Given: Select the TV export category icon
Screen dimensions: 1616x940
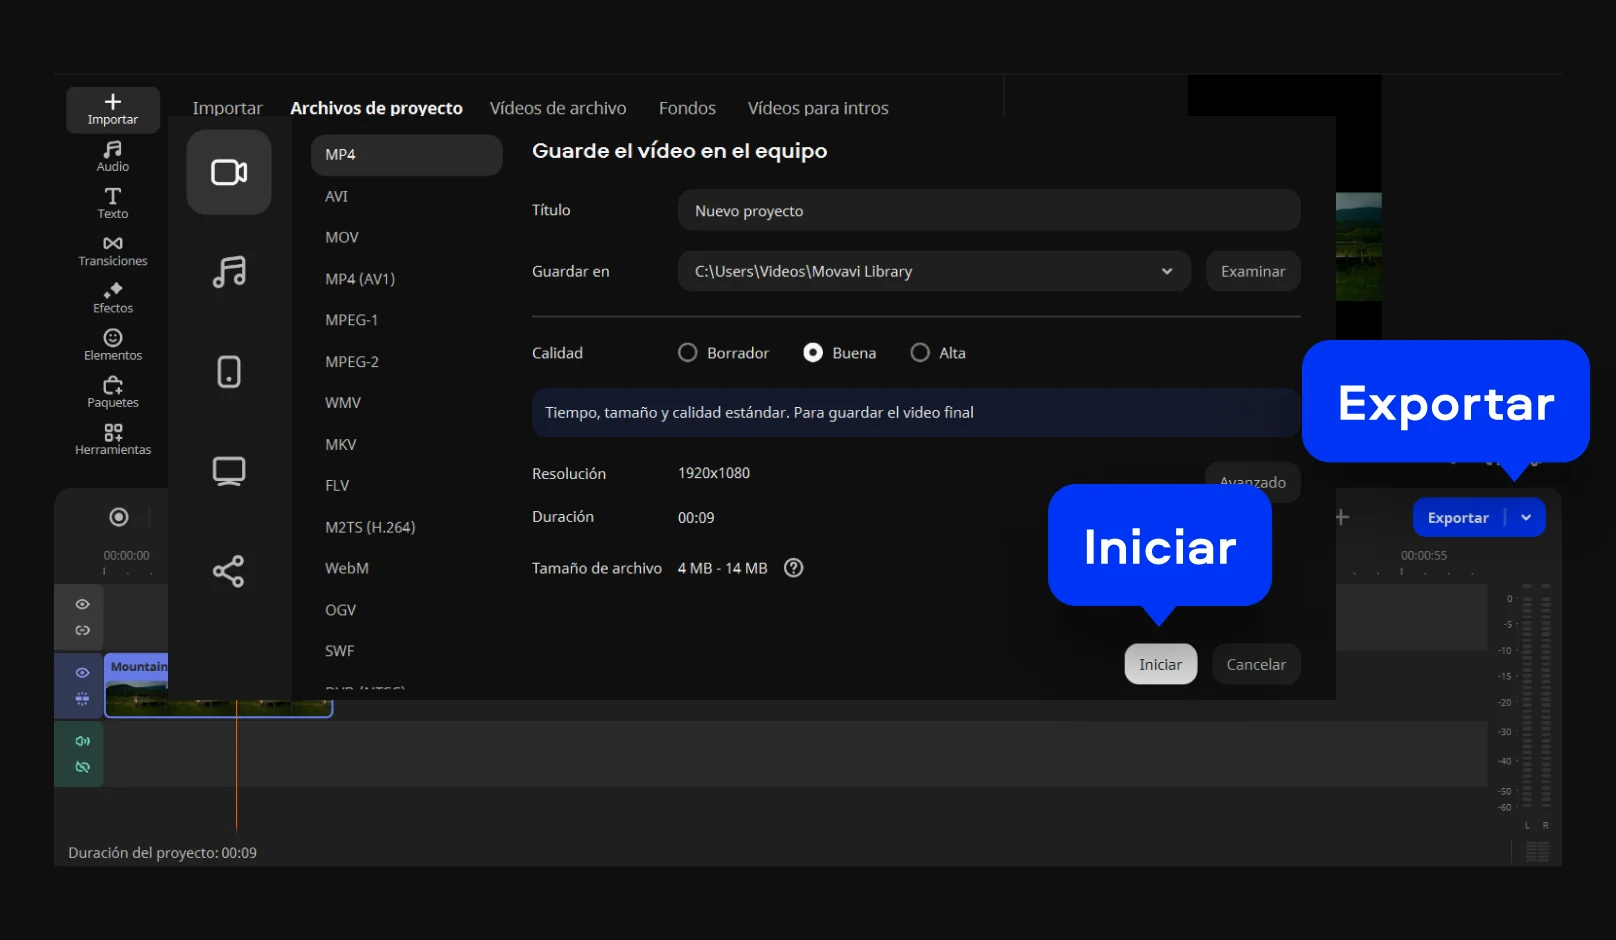Looking at the screenshot, I should (229, 471).
